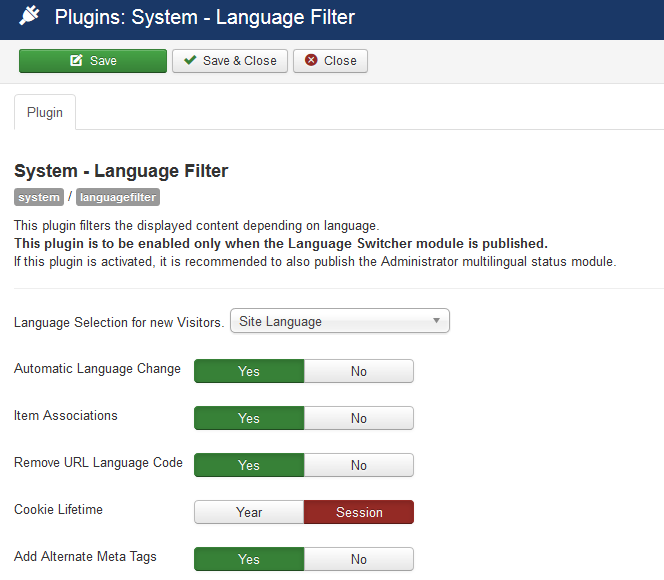Click the Site Language dropdown arrow
The height and width of the screenshot is (580, 664).
point(436,321)
